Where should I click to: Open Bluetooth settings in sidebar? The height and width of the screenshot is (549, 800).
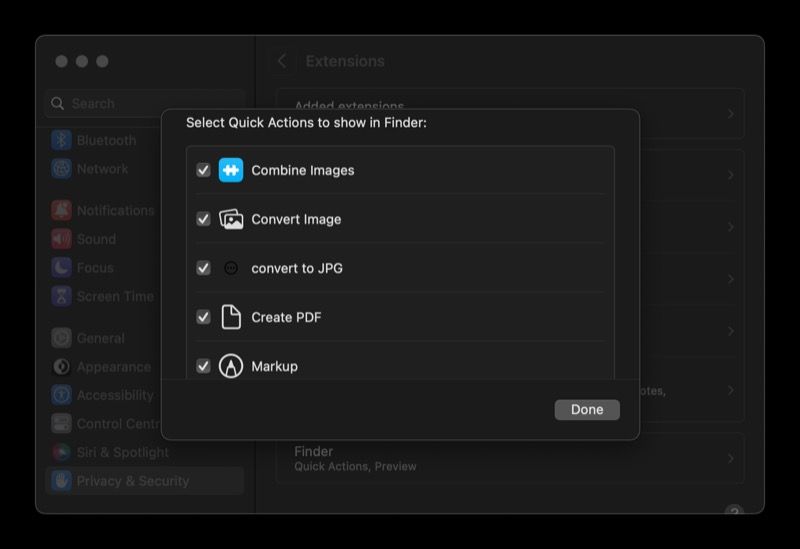coord(104,140)
